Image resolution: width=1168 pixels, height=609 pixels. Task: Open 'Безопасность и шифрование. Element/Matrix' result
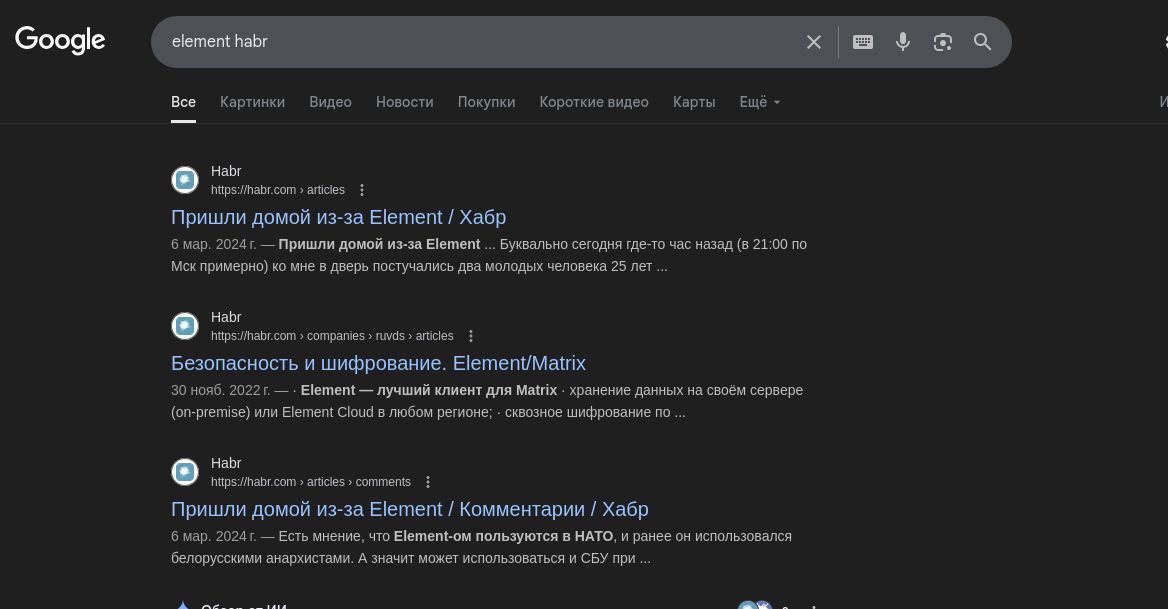378,363
